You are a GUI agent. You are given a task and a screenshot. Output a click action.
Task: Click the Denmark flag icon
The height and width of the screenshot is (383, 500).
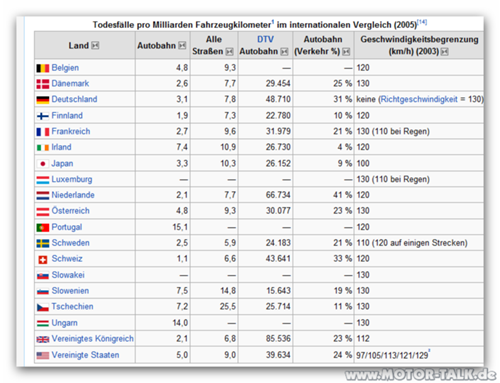[43, 84]
